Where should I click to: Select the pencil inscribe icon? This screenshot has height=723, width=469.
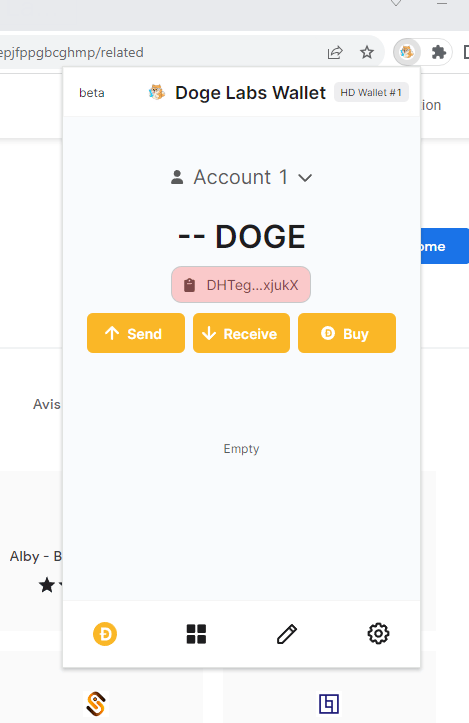[x=287, y=634]
